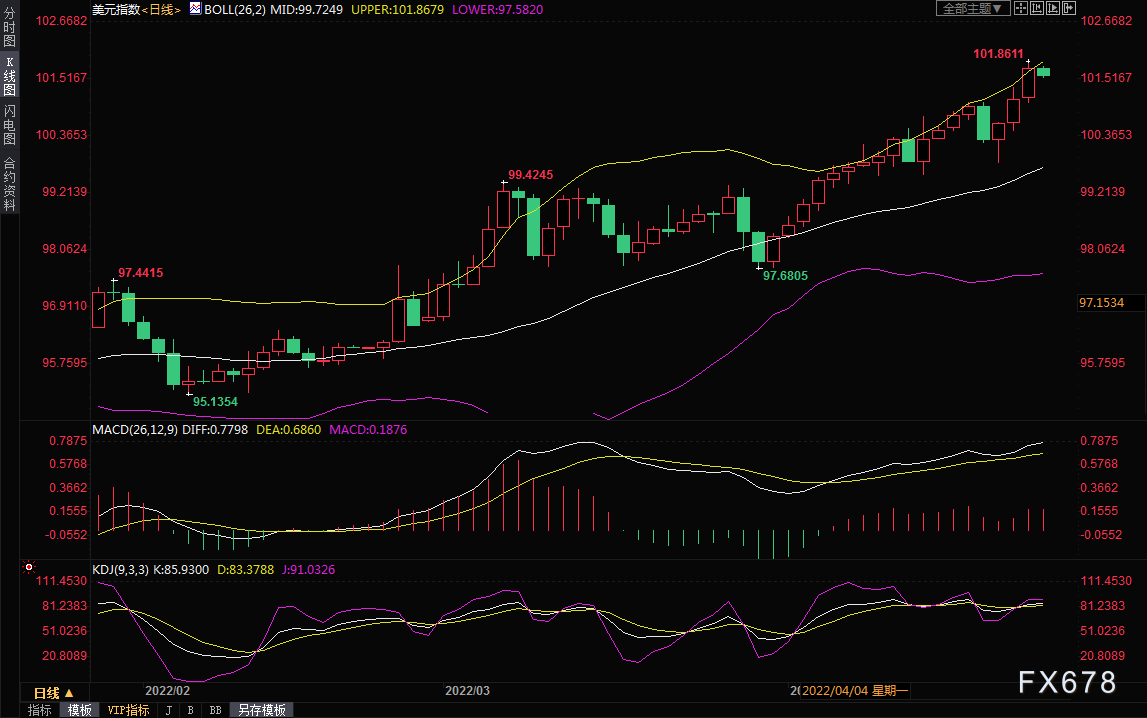
Task: Select the 模板 bottom tab
Action: pyautogui.click(x=79, y=710)
